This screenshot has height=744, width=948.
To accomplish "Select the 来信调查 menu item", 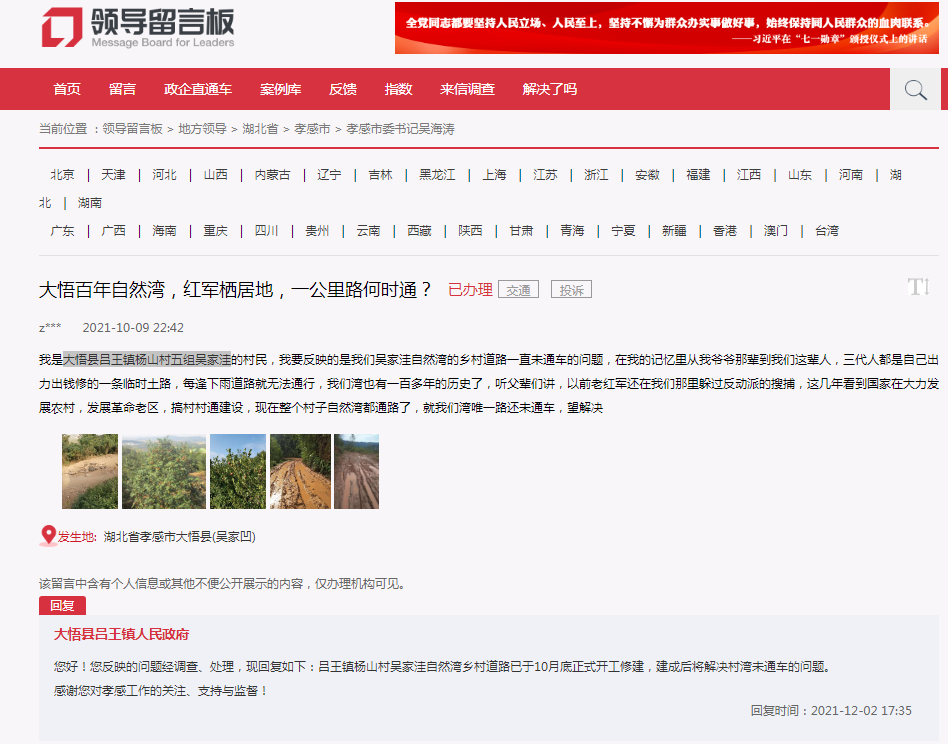I will pyautogui.click(x=467, y=89).
